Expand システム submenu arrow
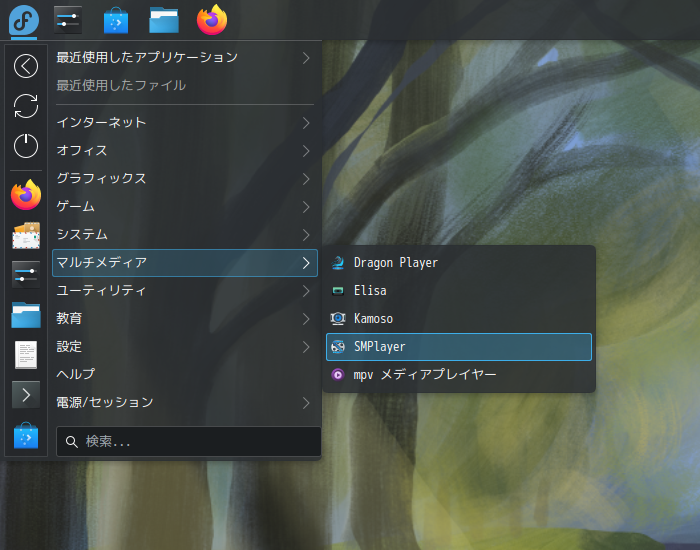Image resolution: width=700 pixels, height=550 pixels. click(306, 235)
